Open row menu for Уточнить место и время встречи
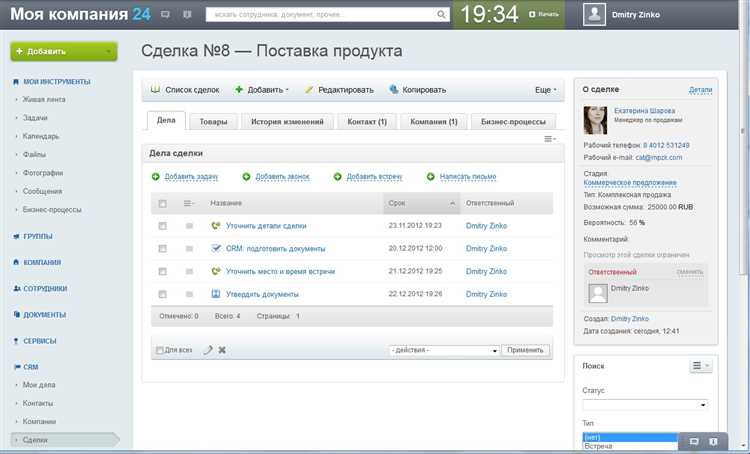This screenshot has width=750, height=454. [189, 271]
